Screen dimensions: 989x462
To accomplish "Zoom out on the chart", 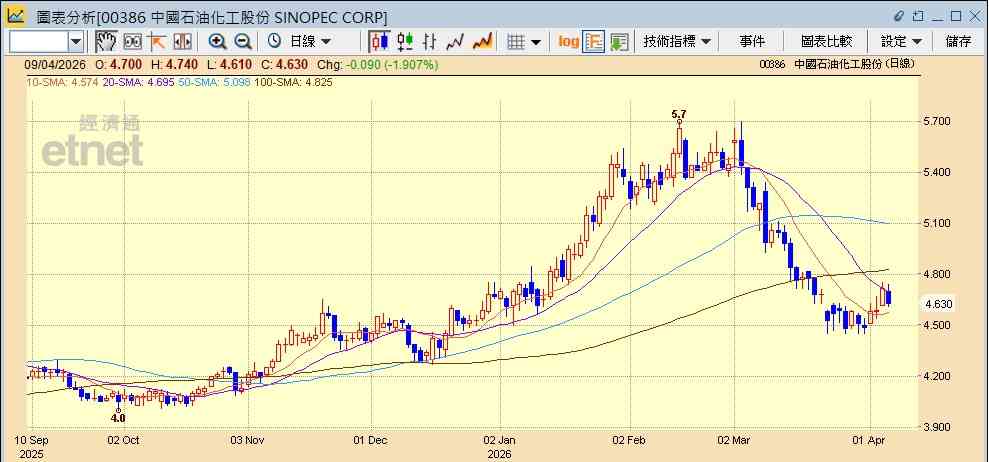I will (x=243, y=42).
